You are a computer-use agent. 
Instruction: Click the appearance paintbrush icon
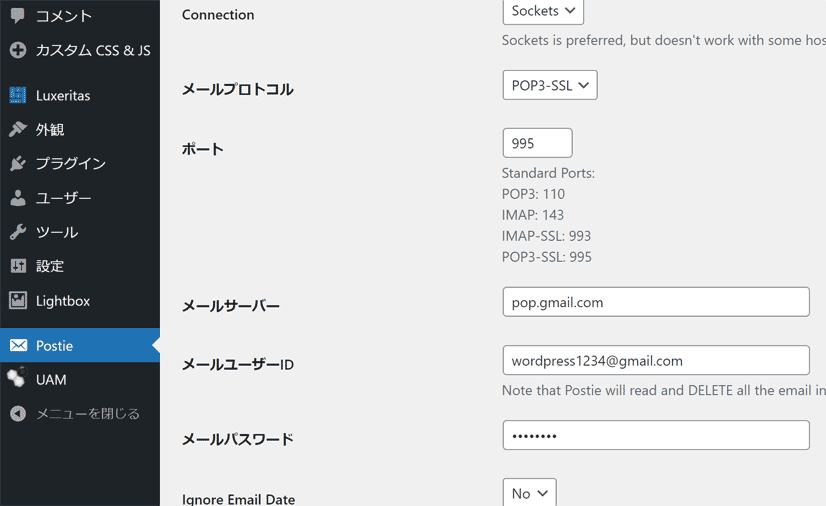pos(18,129)
